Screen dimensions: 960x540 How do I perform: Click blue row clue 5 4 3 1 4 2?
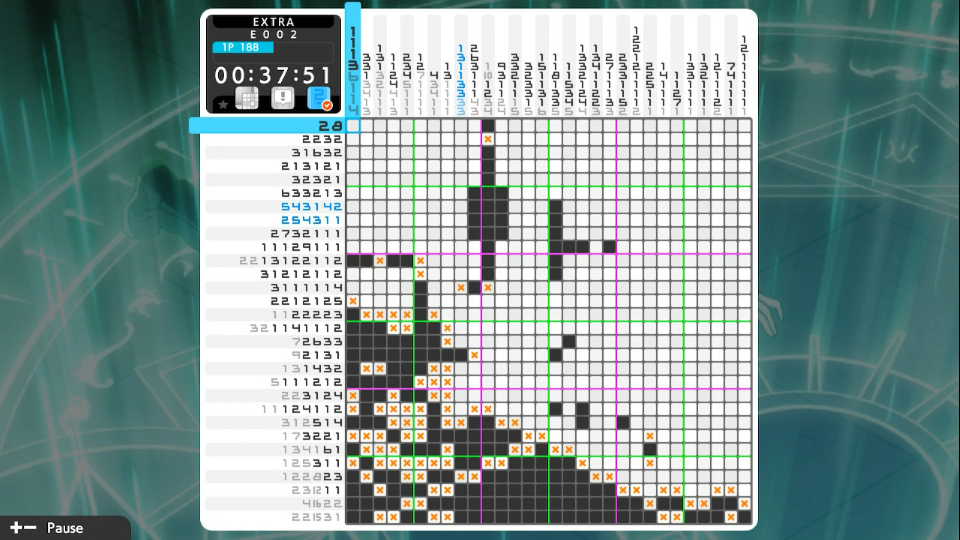tap(312, 206)
